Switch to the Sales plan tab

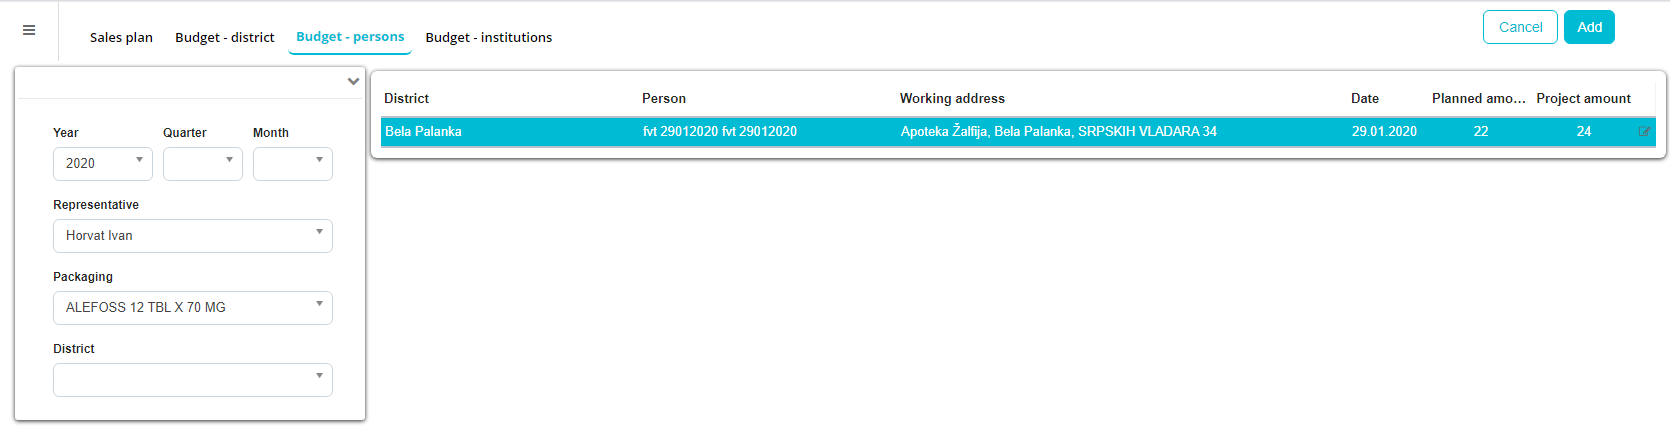click(x=121, y=37)
